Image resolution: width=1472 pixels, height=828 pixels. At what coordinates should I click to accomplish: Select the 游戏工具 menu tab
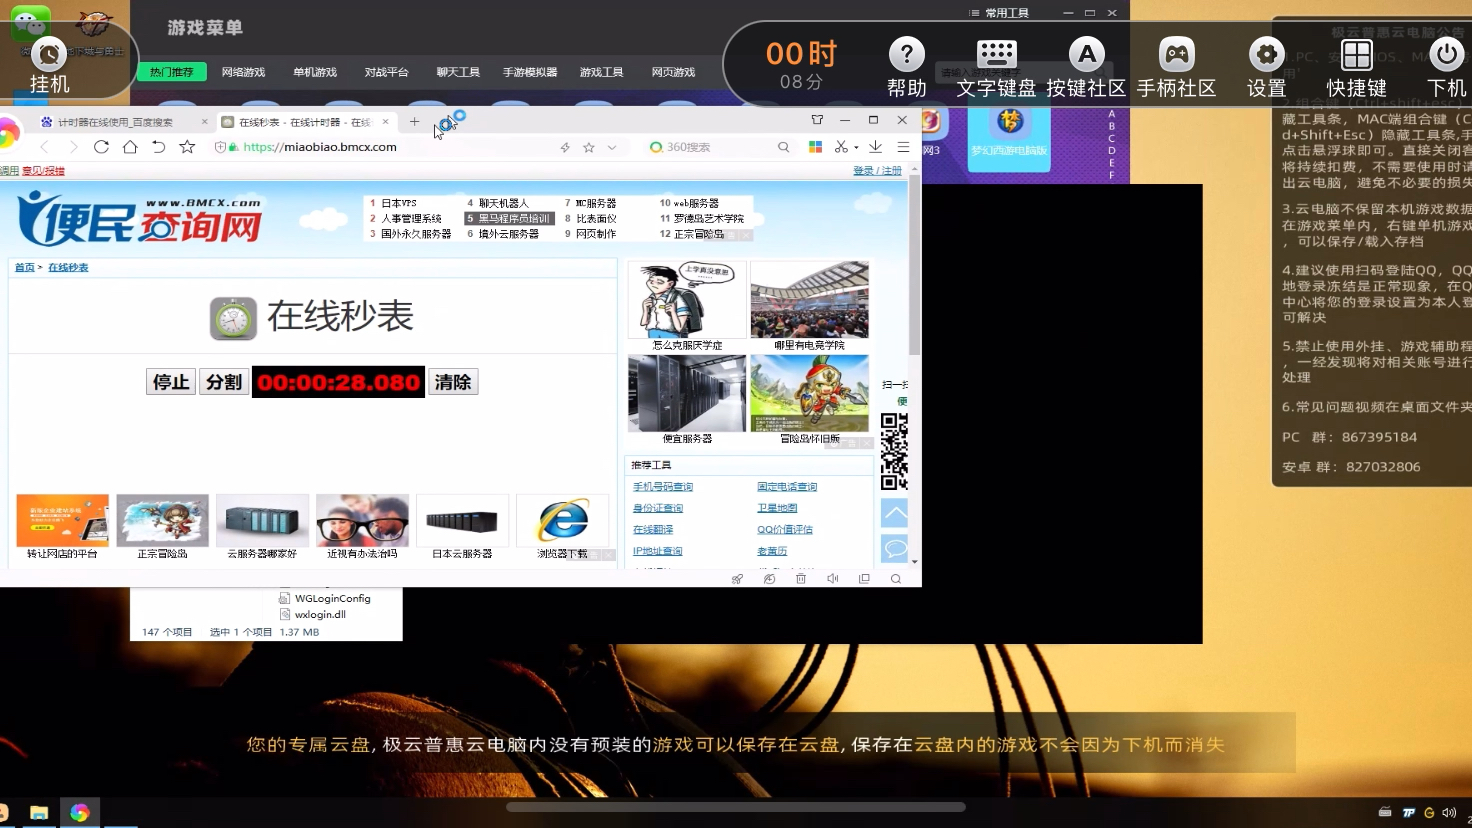601,72
